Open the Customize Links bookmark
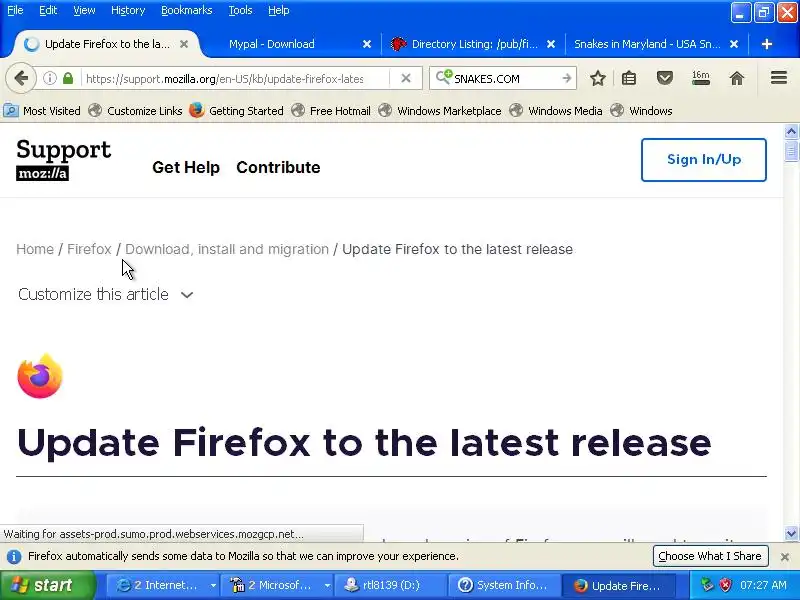The width and height of the screenshot is (800, 600). click(135, 111)
